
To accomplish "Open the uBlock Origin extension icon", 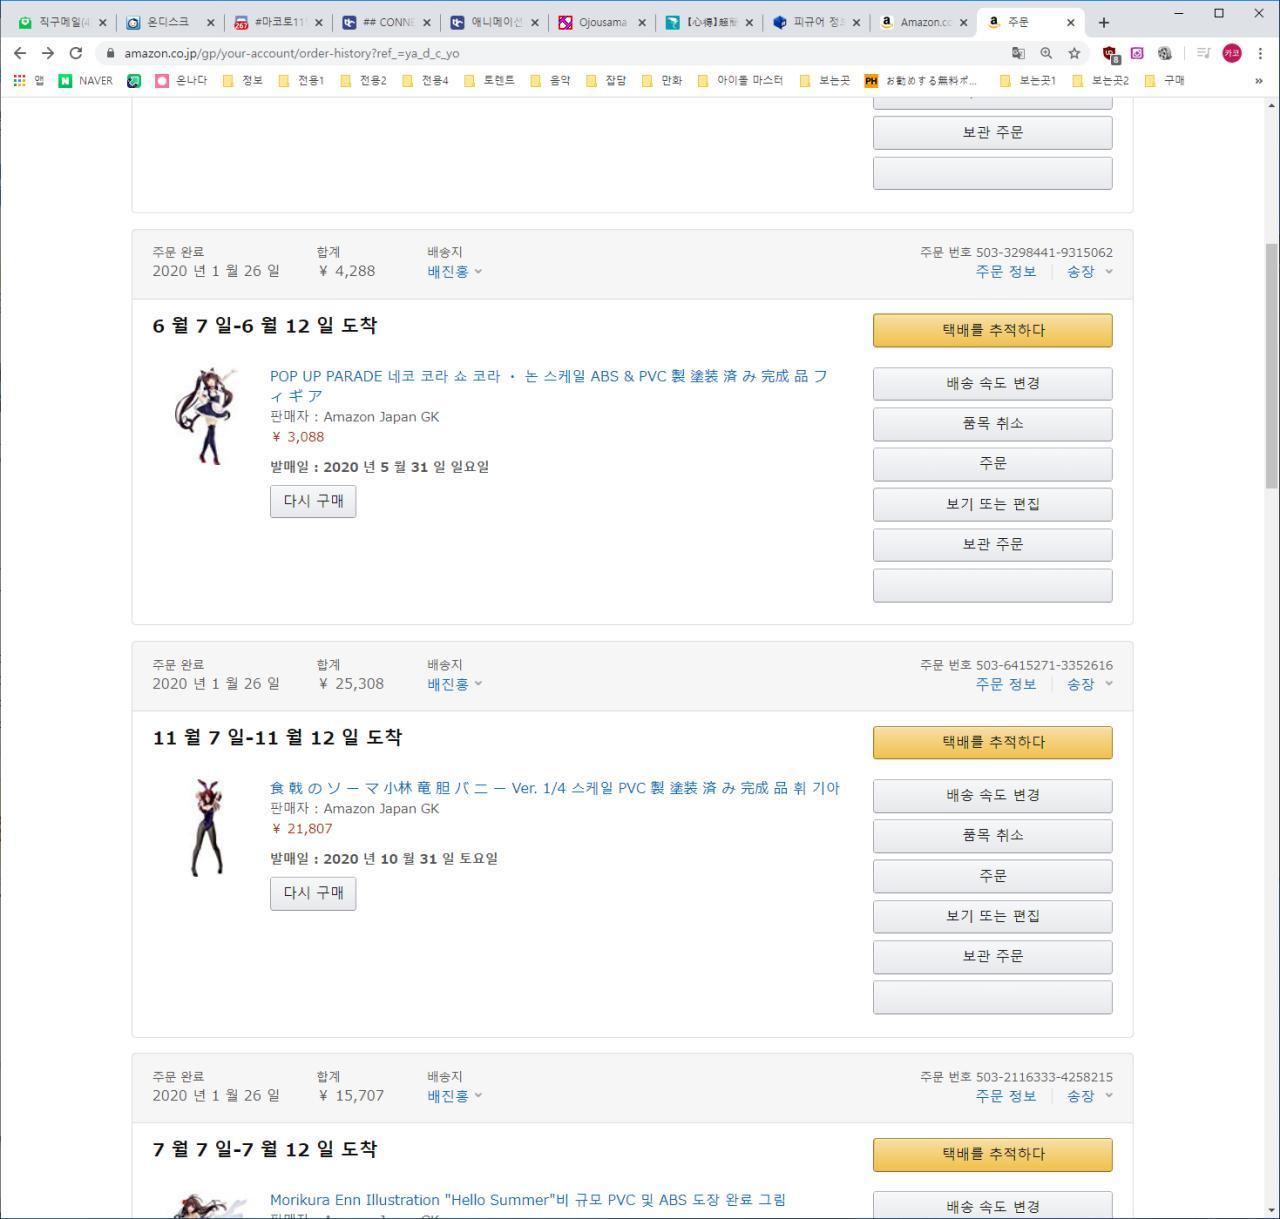I will [x=1109, y=53].
